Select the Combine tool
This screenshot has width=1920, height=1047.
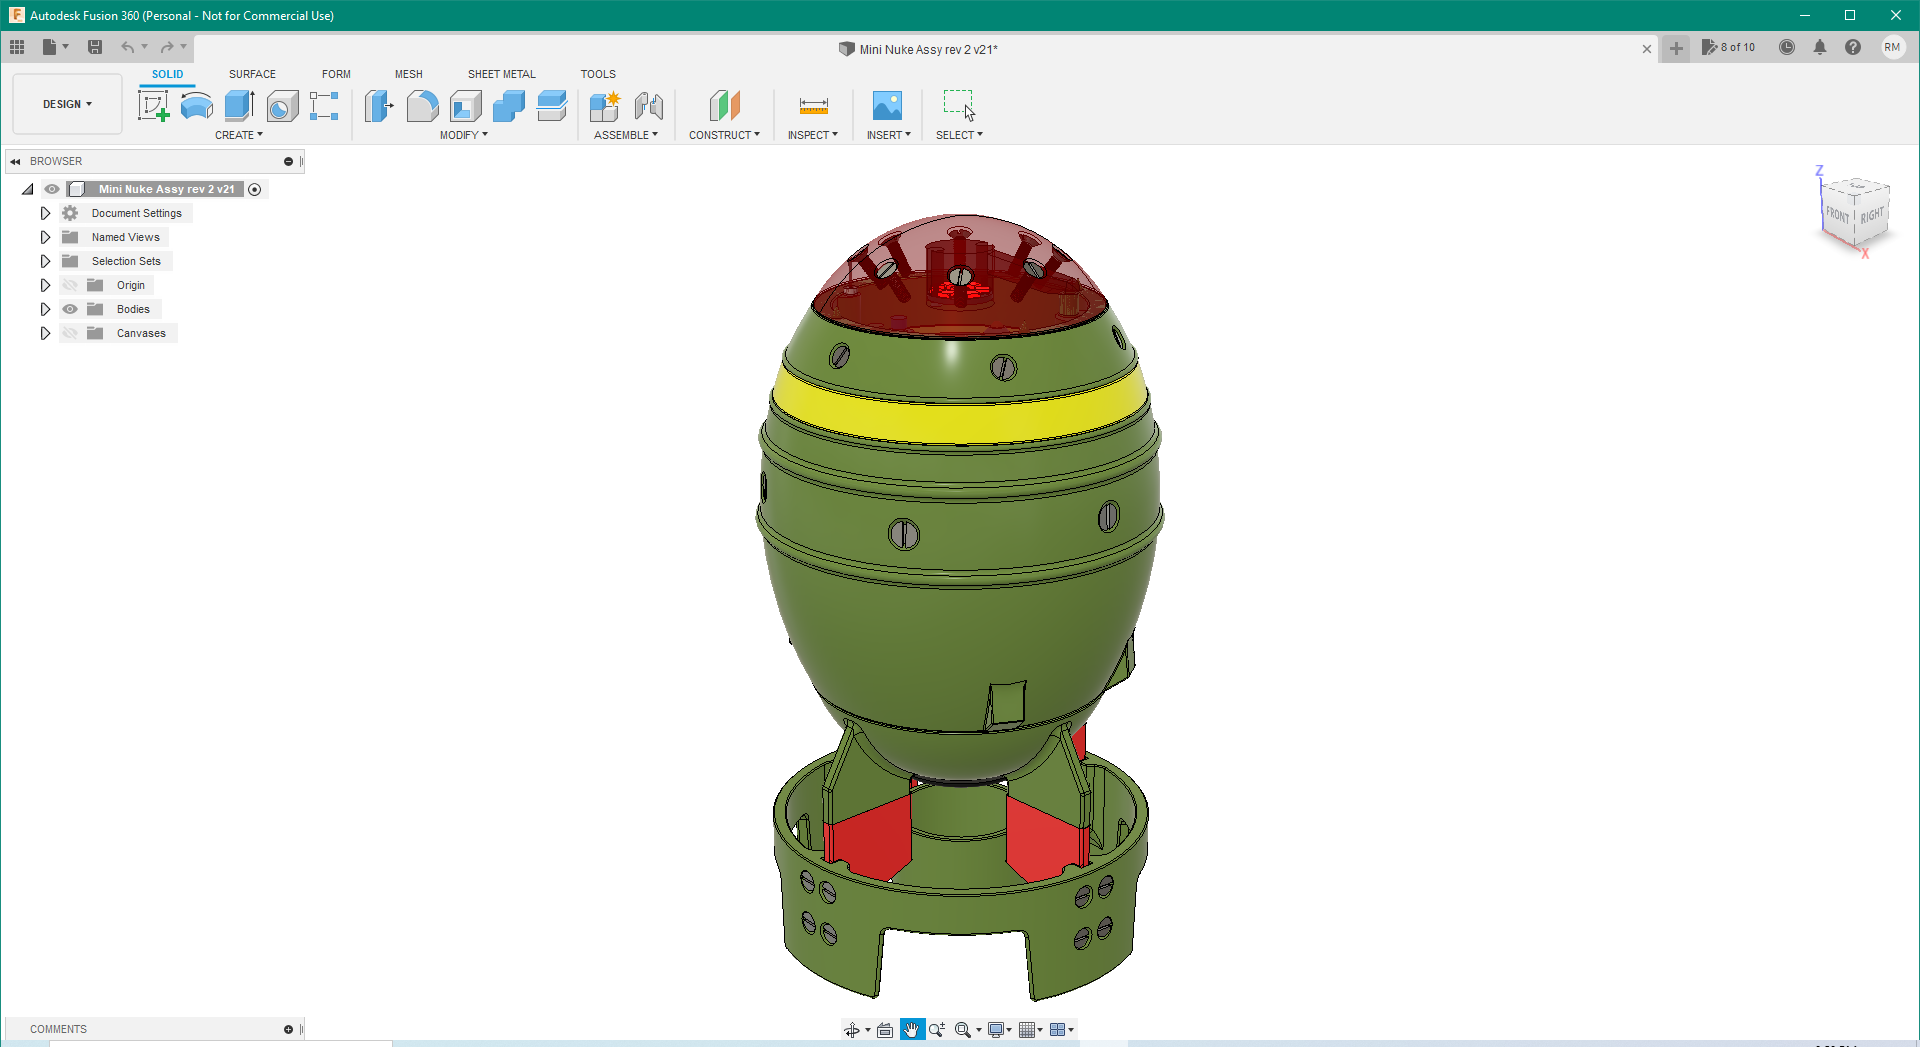click(x=509, y=105)
